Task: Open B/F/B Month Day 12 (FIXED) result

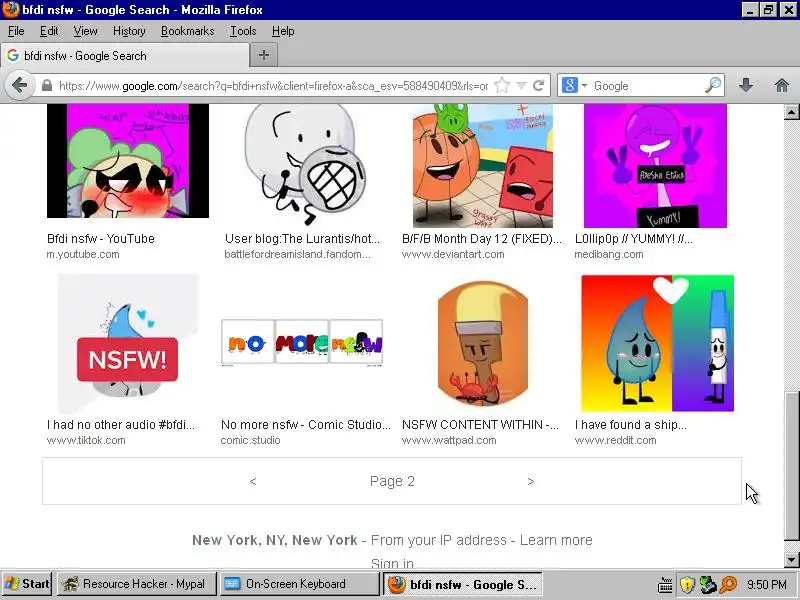Action: (x=482, y=238)
